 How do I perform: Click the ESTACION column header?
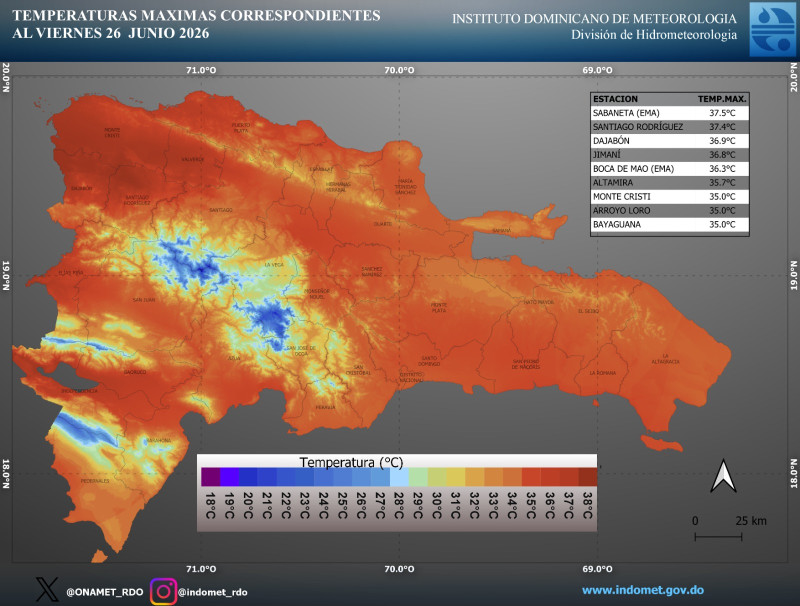click(x=615, y=99)
